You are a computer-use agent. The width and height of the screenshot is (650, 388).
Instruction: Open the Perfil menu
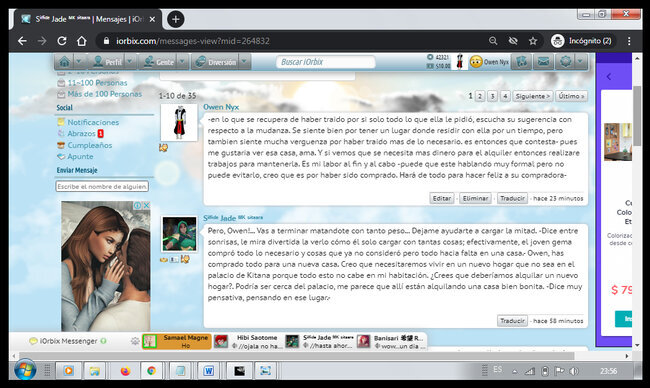107,62
